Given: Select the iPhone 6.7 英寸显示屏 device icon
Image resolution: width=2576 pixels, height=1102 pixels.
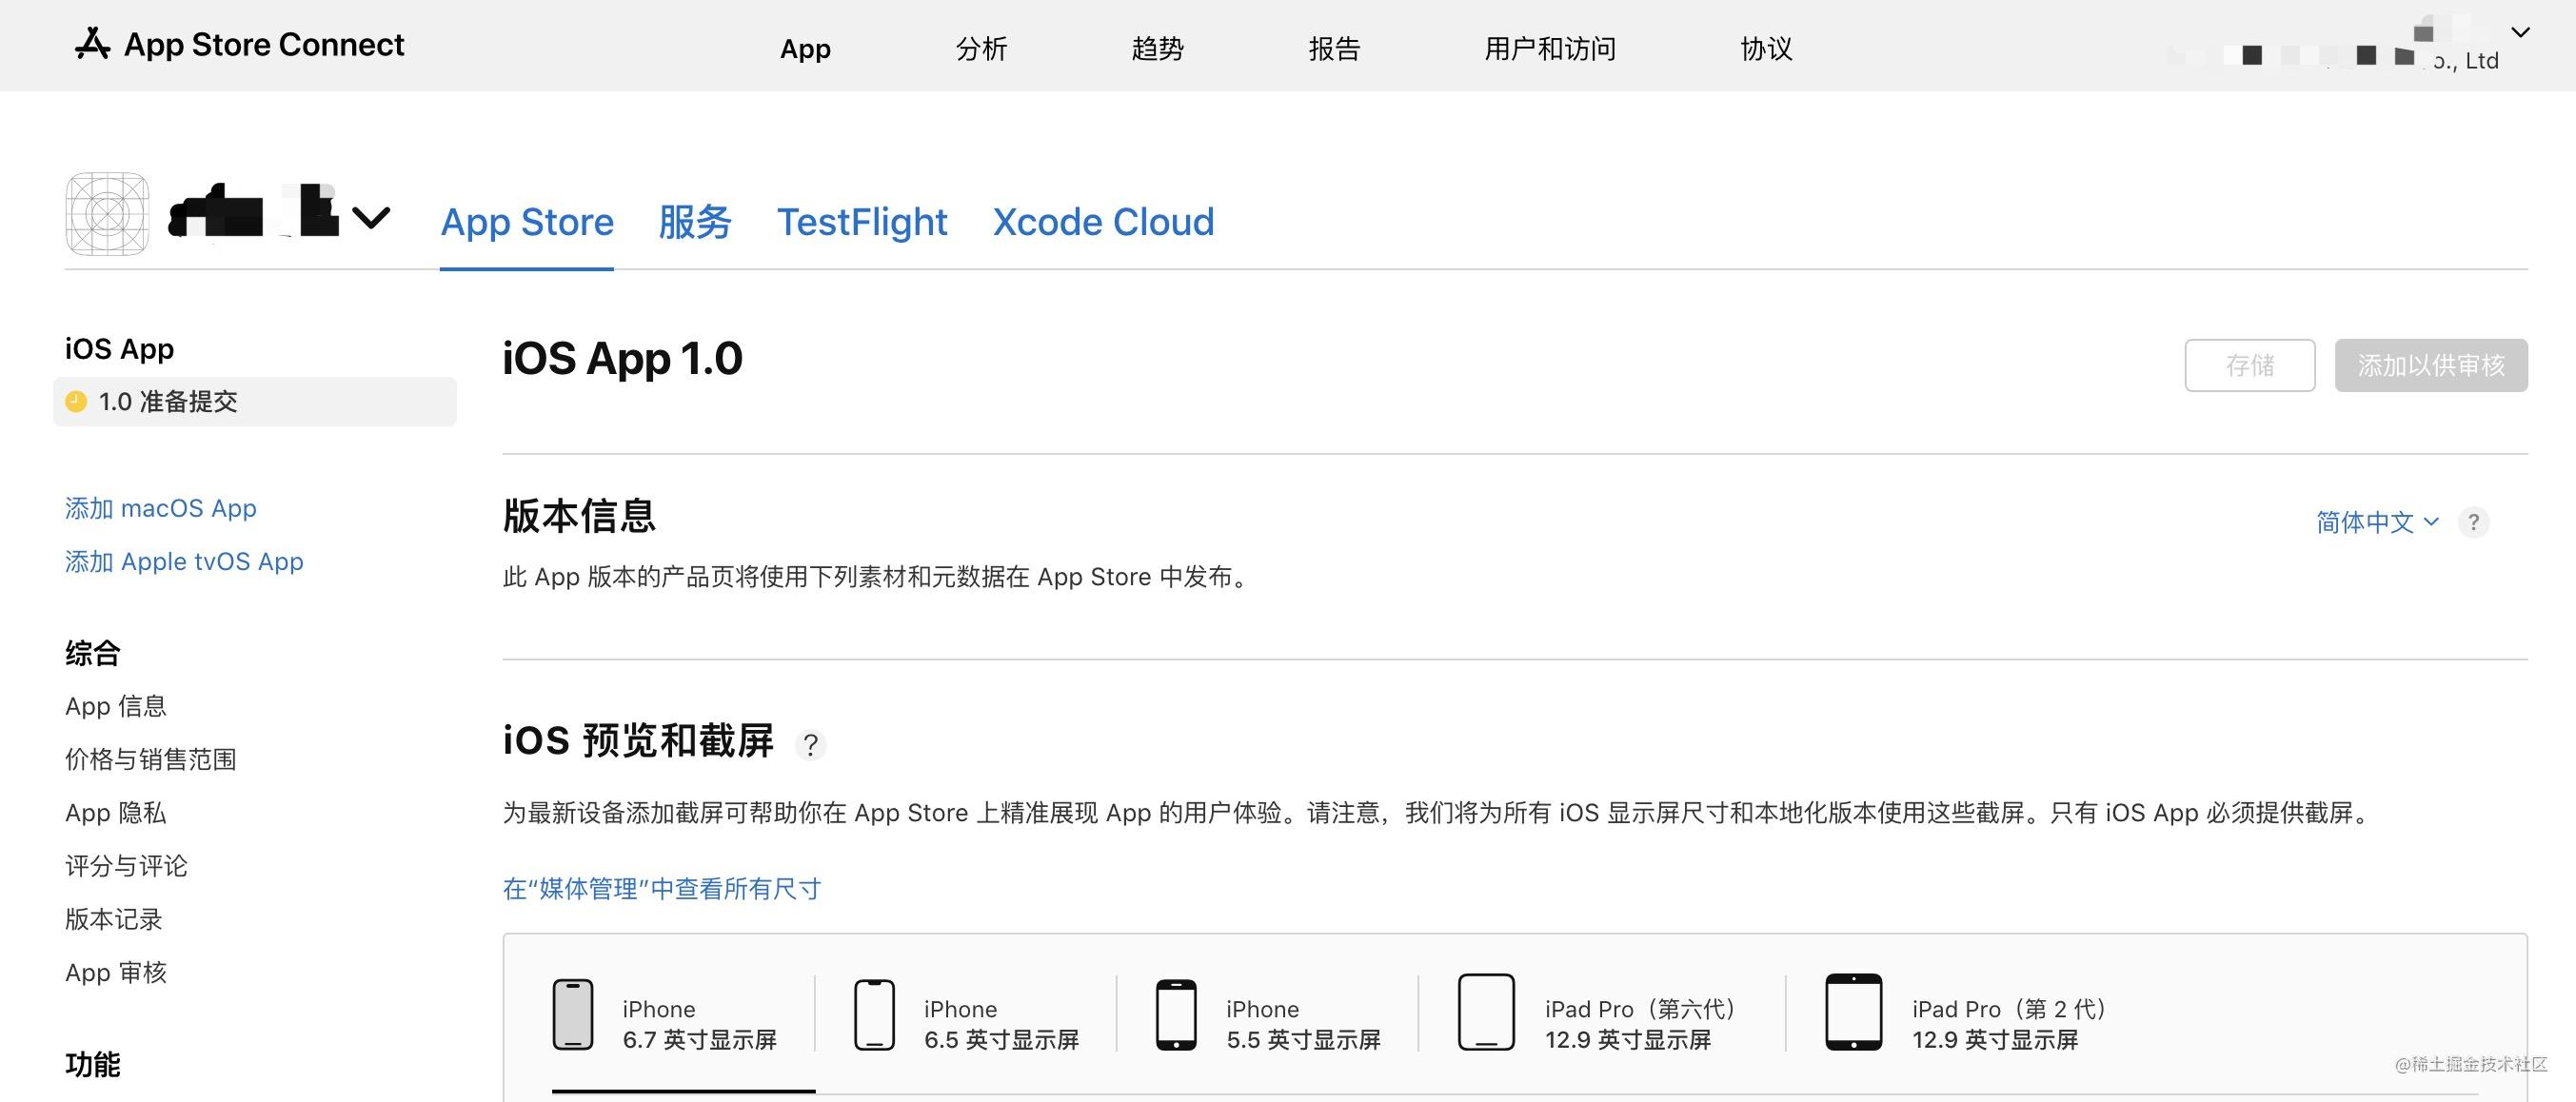Looking at the screenshot, I should [x=573, y=1014].
